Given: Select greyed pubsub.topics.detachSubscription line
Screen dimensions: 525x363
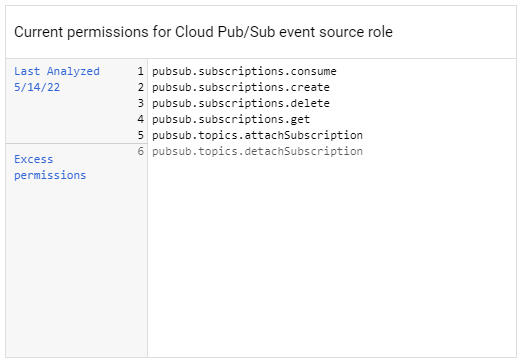Looking at the screenshot, I should pyautogui.click(x=257, y=151).
